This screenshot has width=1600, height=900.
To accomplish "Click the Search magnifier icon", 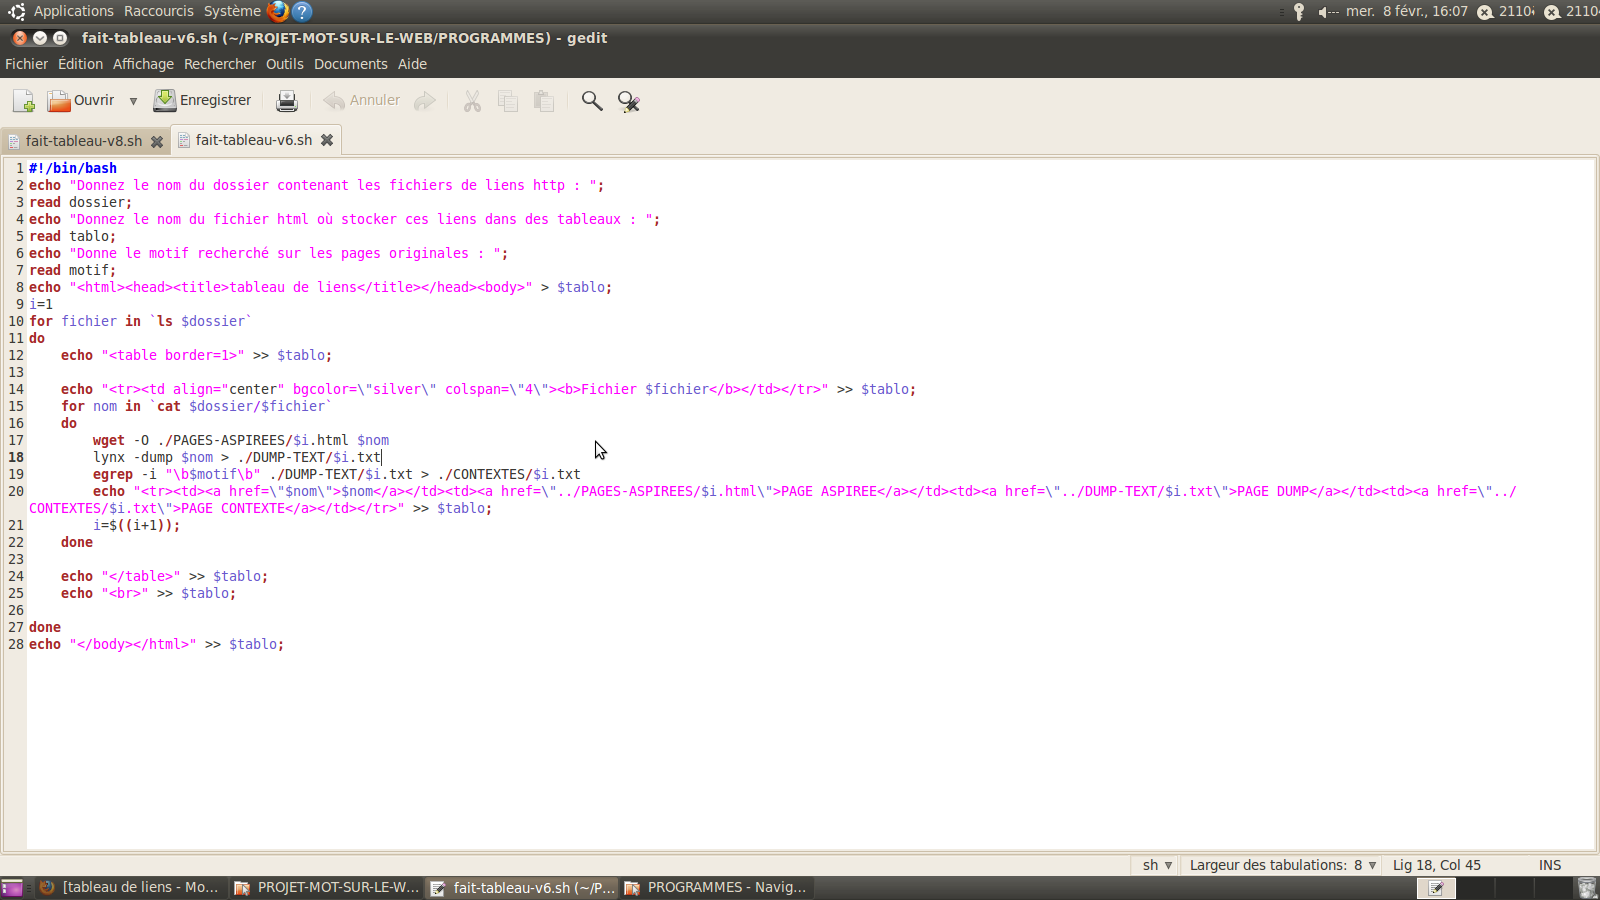I will [592, 101].
